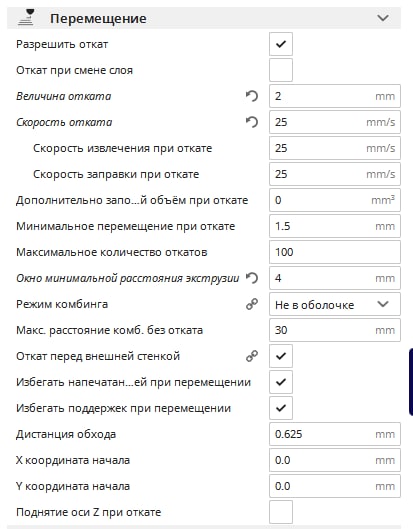This screenshot has height=529, width=413.
Task: Reset Окно минимальной расстояния экструзии value
Action: click(x=252, y=278)
